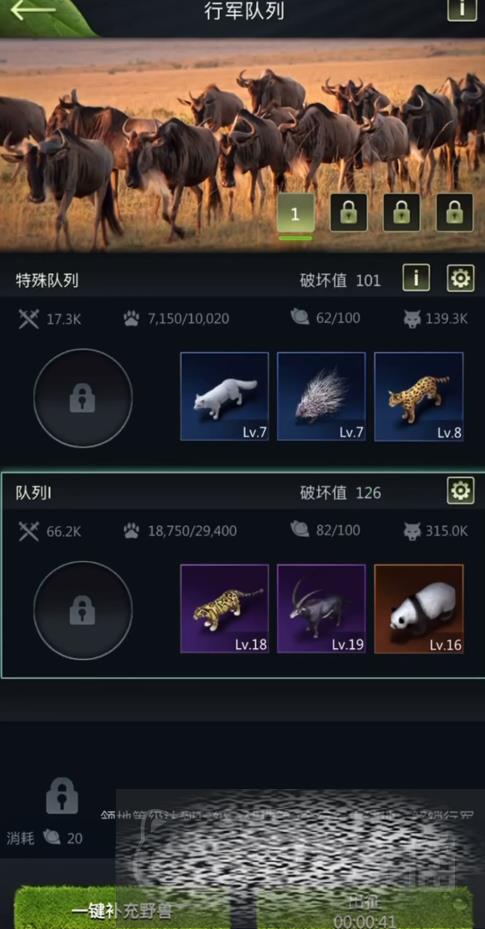Open the info icon beside 特殊队列 破坏值 101
This screenshot has width=485, height=929.
[x=416, y=278]
